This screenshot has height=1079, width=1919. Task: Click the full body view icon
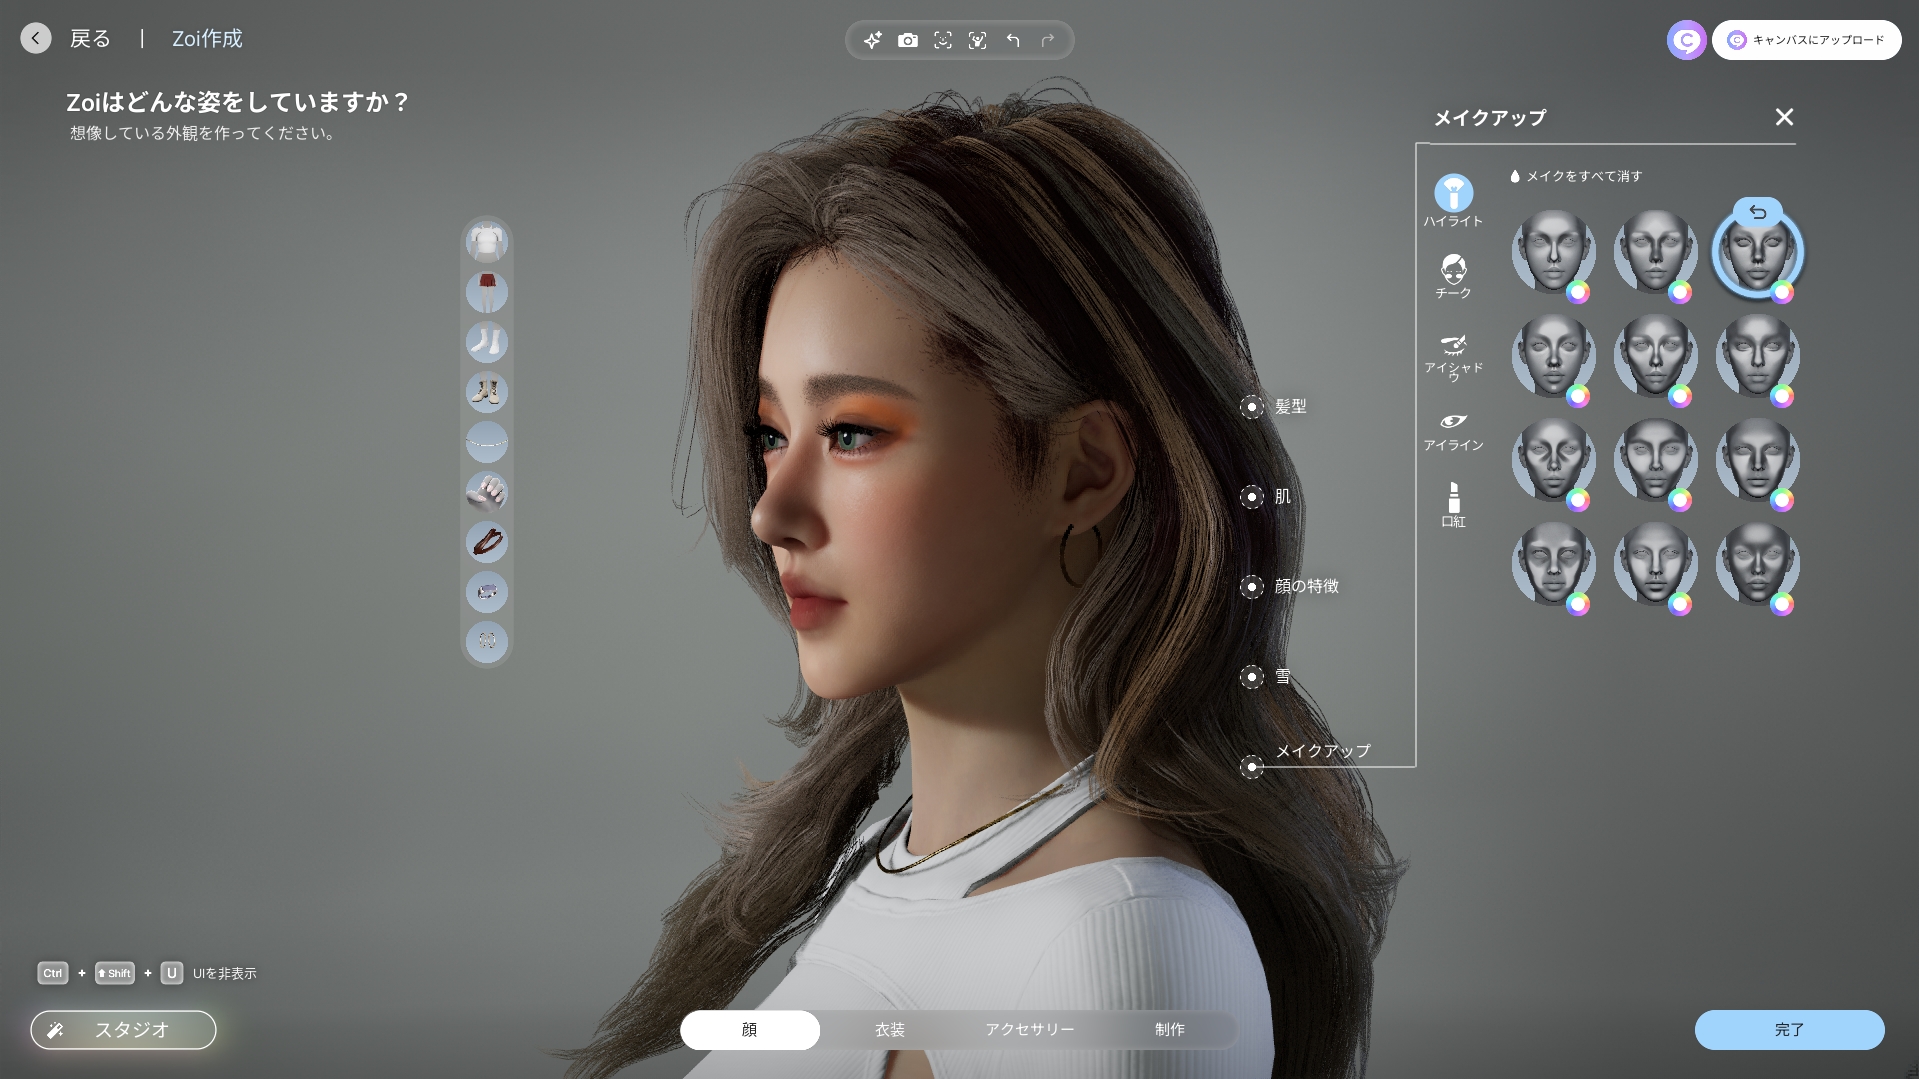click(977, 40)
